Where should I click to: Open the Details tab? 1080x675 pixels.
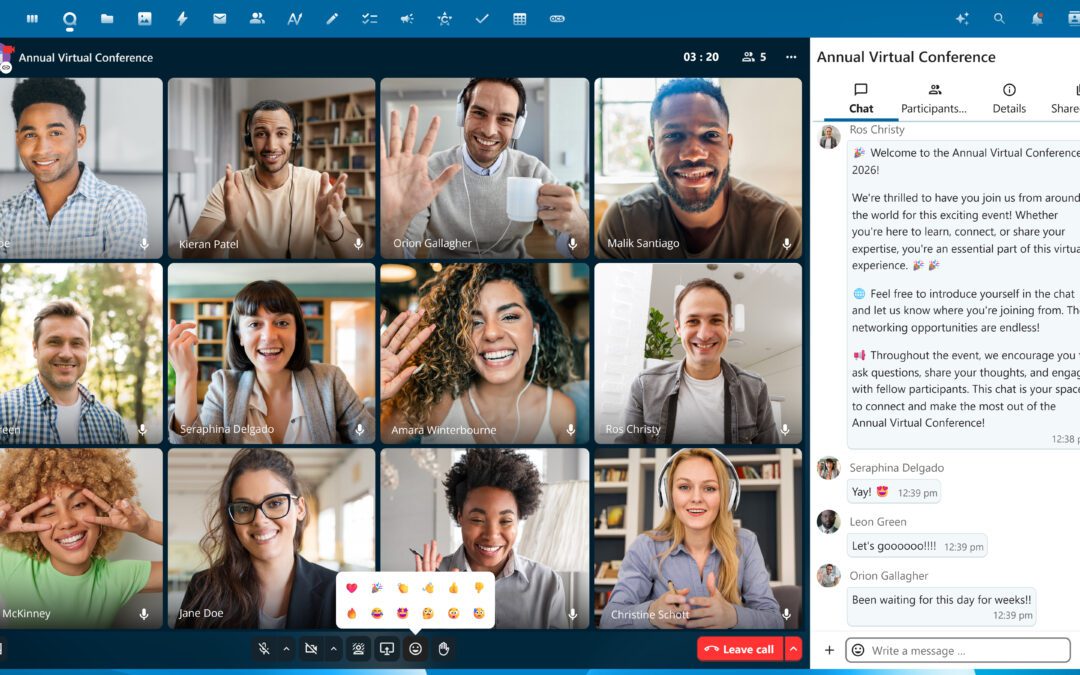tap(1008, 97)
